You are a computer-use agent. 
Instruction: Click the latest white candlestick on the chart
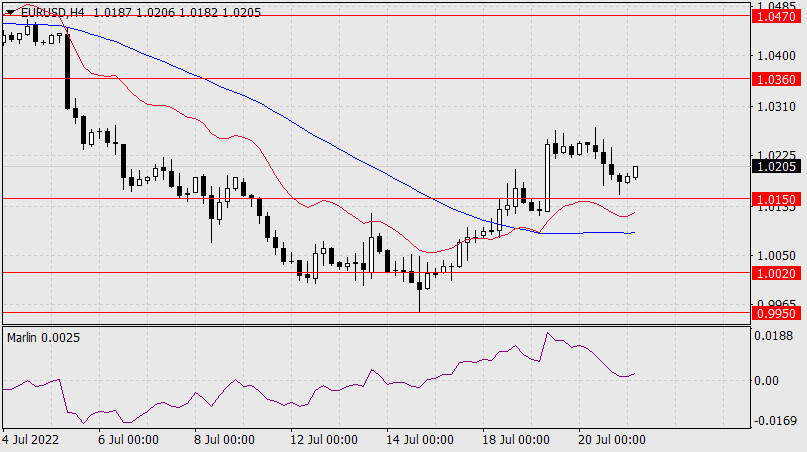pos(636,172)
